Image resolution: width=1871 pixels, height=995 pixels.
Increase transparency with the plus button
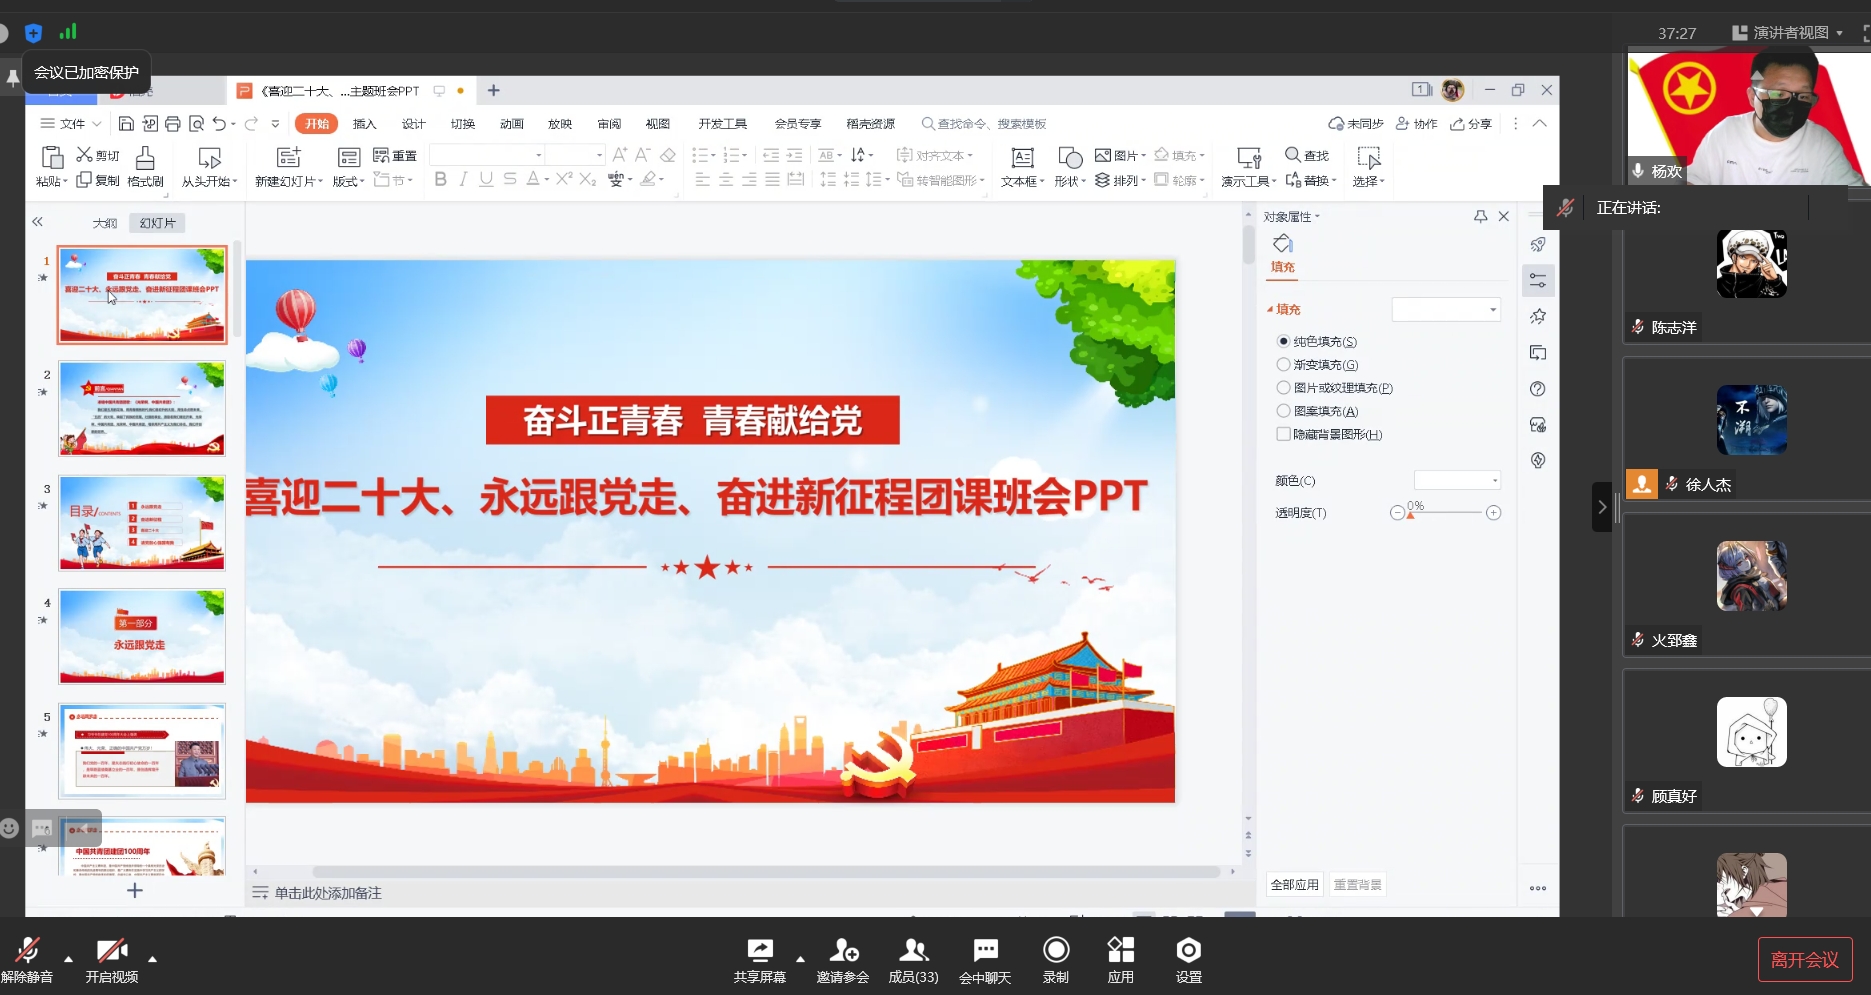tap(1493, 513)
